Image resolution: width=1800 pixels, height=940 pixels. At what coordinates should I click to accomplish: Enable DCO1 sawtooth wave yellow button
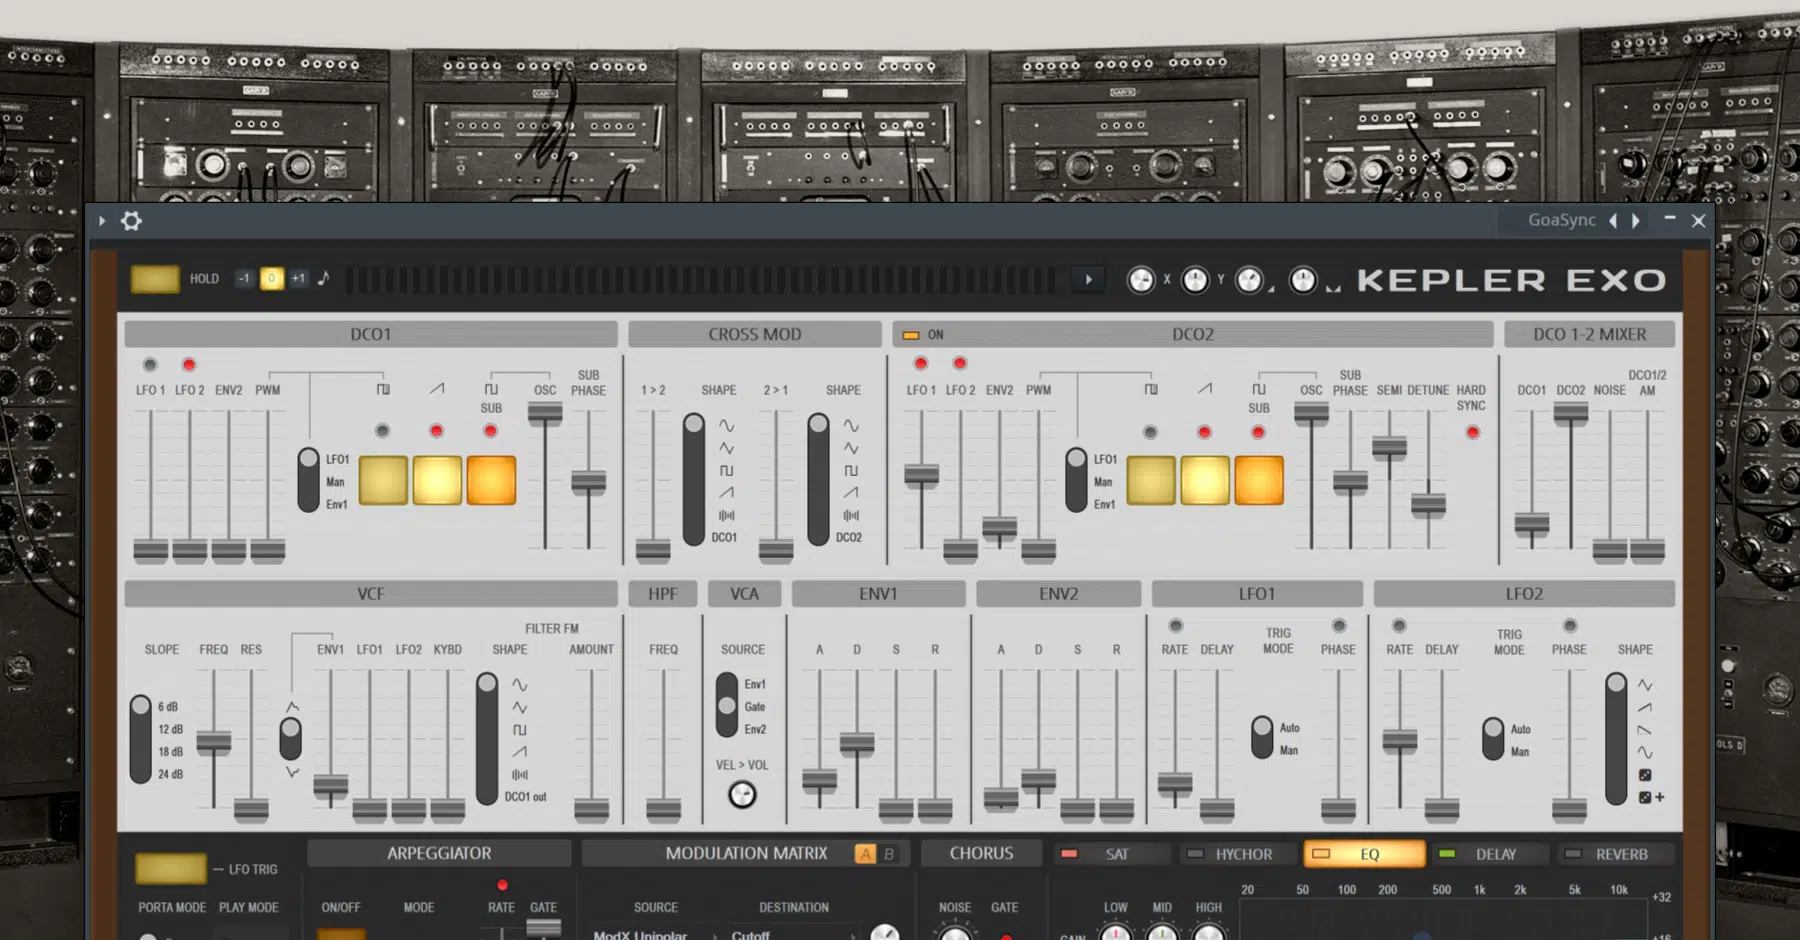click(x=437, y=480)
